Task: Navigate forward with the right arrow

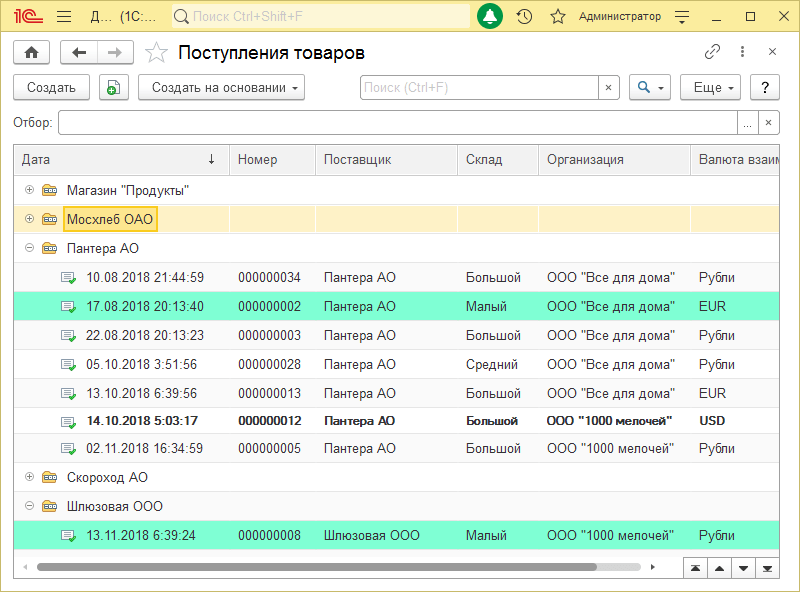Action: pyautogui.click(x=115, y=53)
